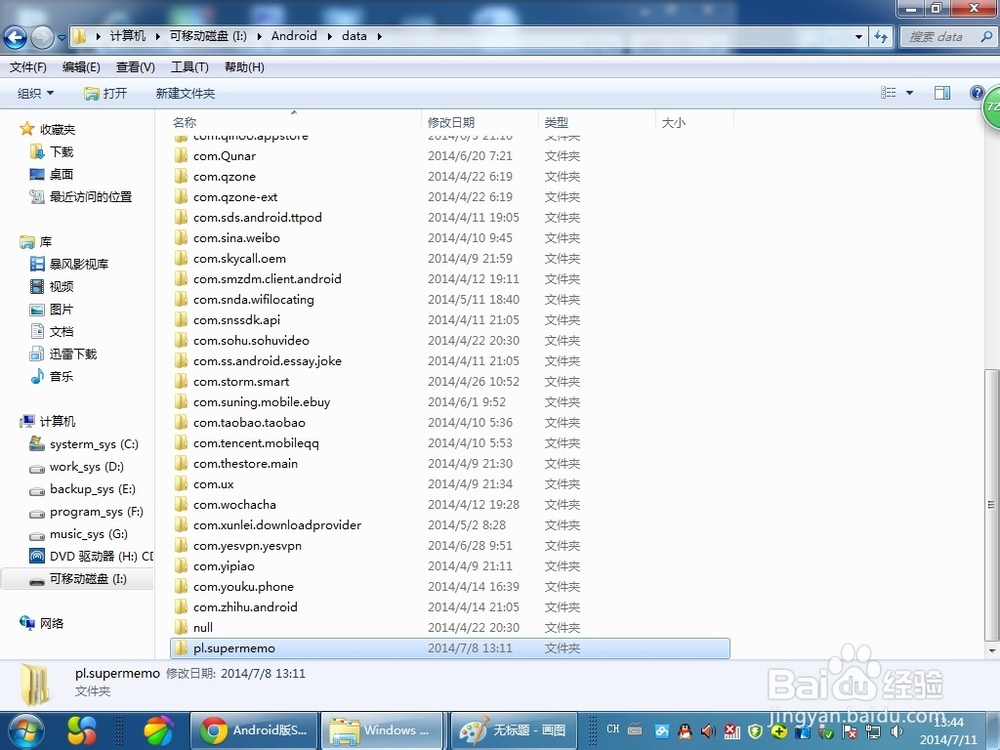Viewport: 1000px width, 750px height.
Task: Select the com.taobao.taobao folder icon
Action: click(180, 422)
